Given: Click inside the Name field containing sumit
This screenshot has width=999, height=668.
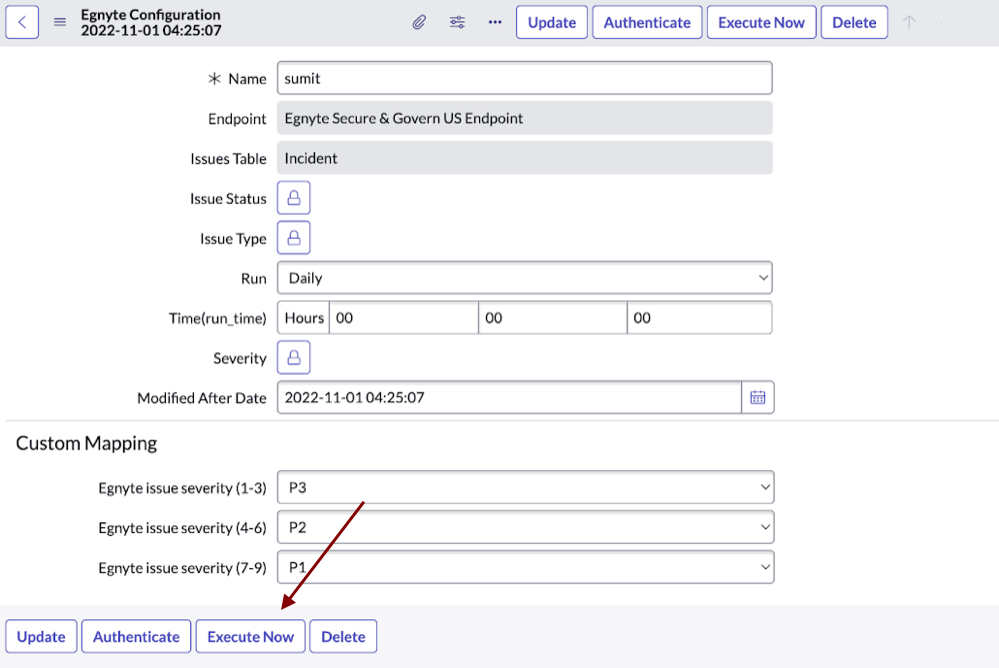Looking at the screenshot, I should coord(524,77).
